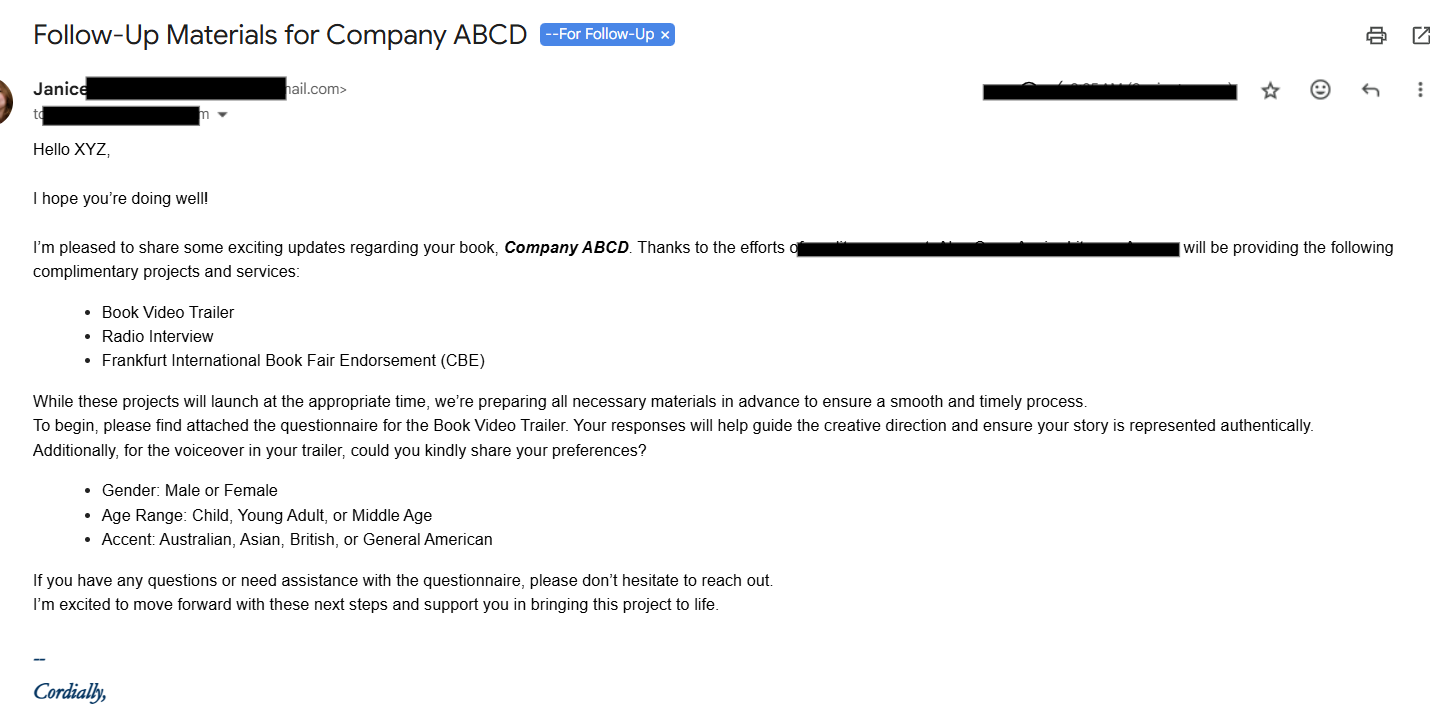This screenshot has width=1430, height=716.
Task: Print the email using the printer icon
Action: [1376, 35]
